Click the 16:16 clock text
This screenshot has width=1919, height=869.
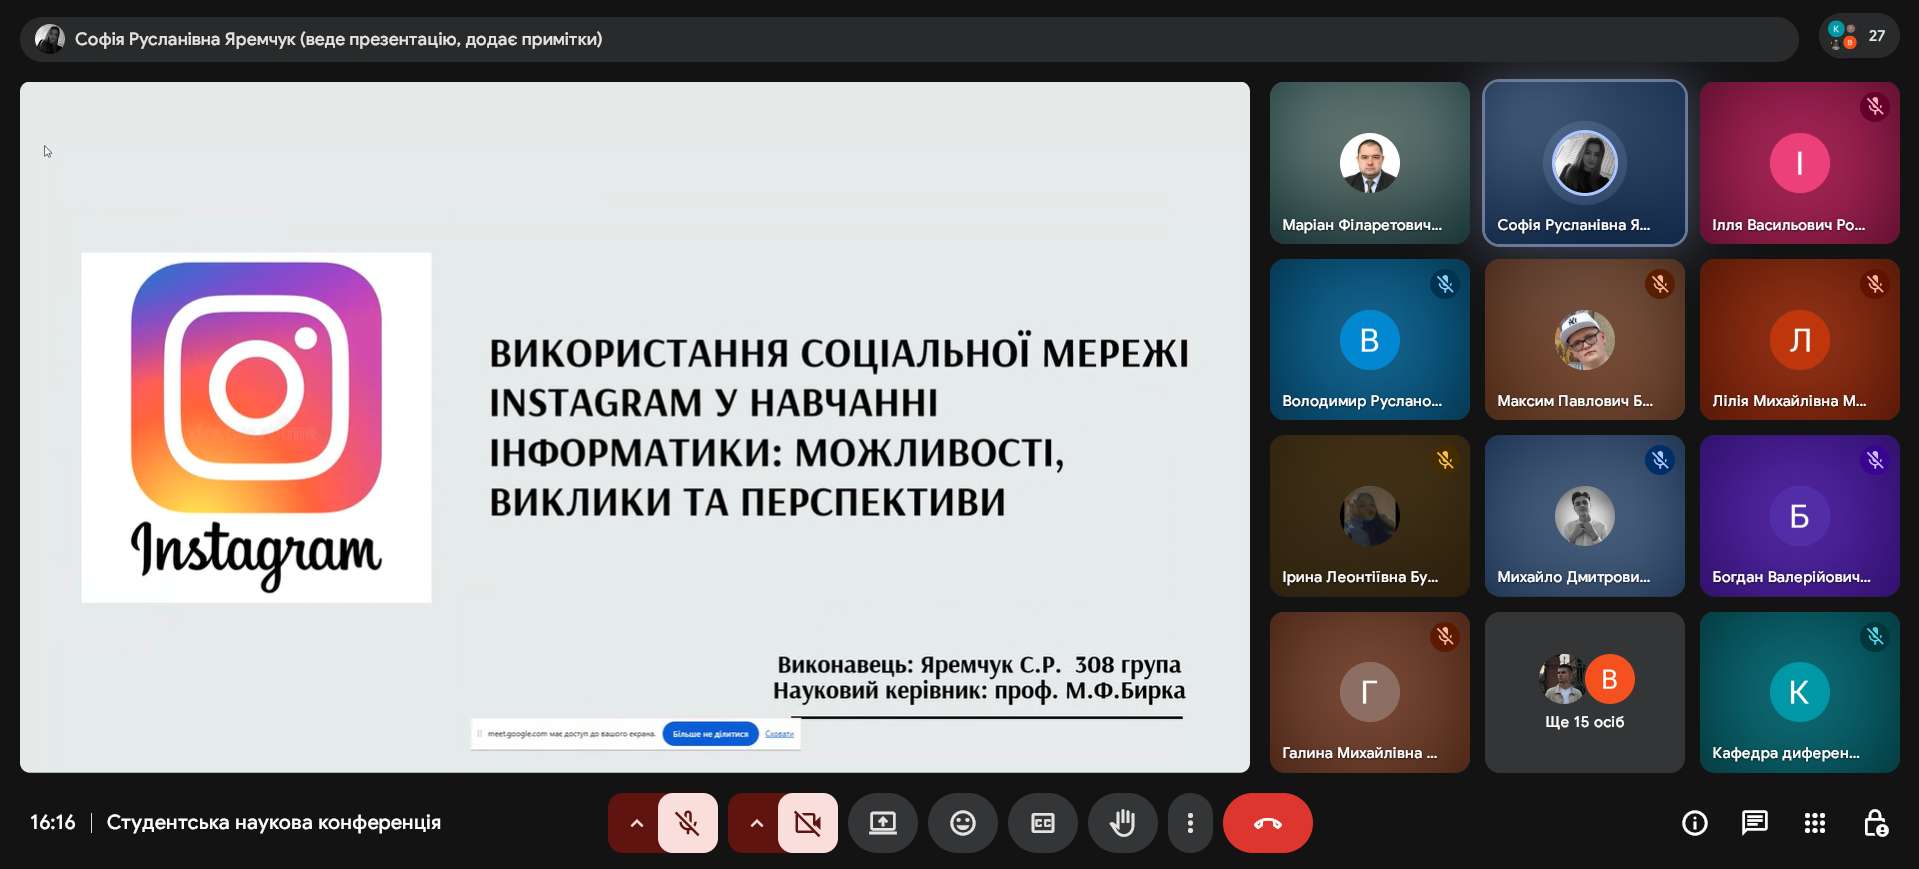(x=53, y=822)
